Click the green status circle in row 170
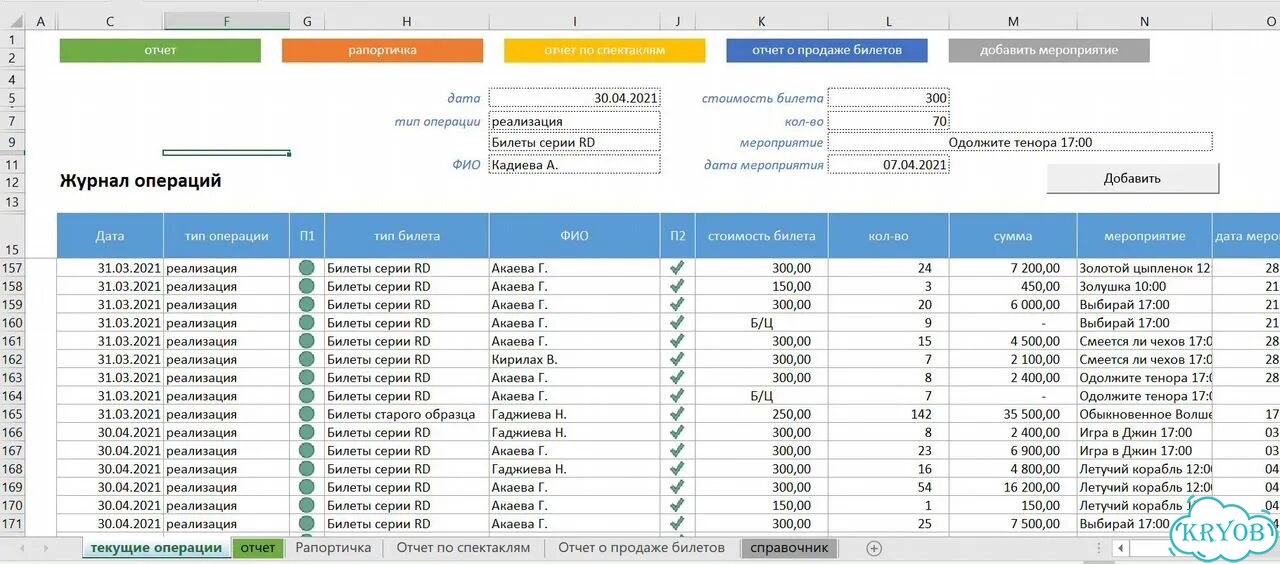 307,505
